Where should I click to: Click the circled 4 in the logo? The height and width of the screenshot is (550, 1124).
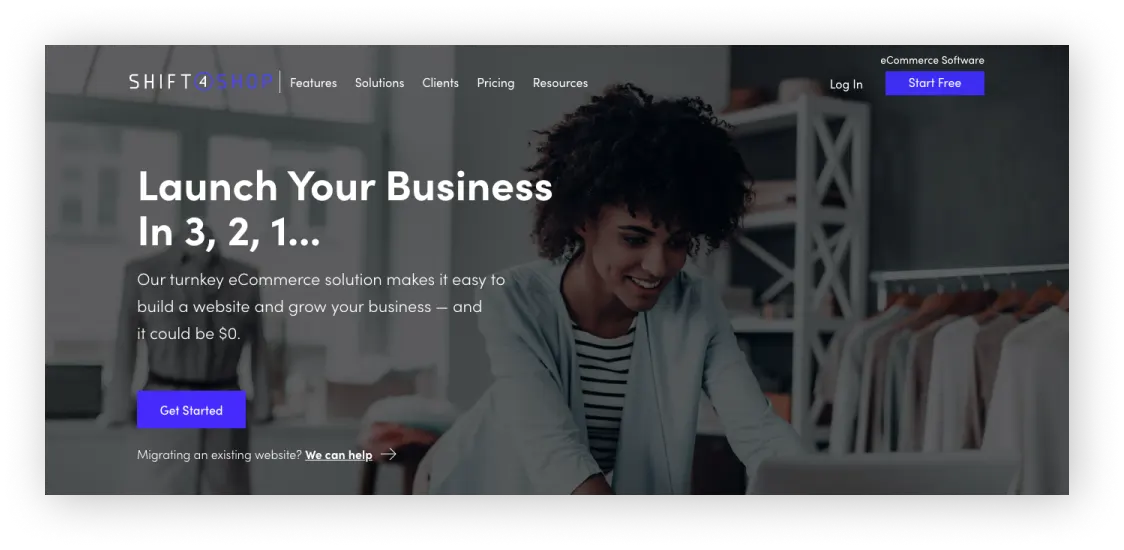[x=204, y=82]
